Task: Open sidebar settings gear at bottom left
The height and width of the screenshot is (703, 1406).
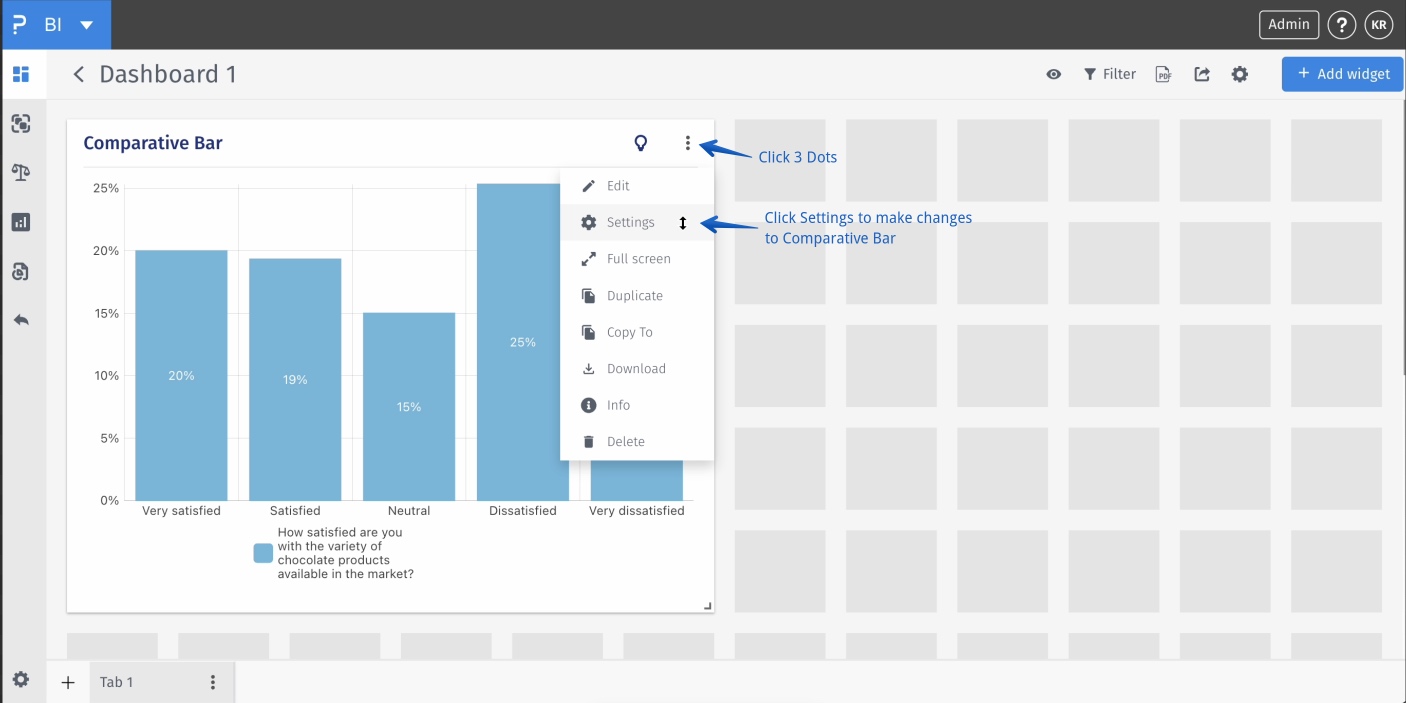Action: (21, 680)
